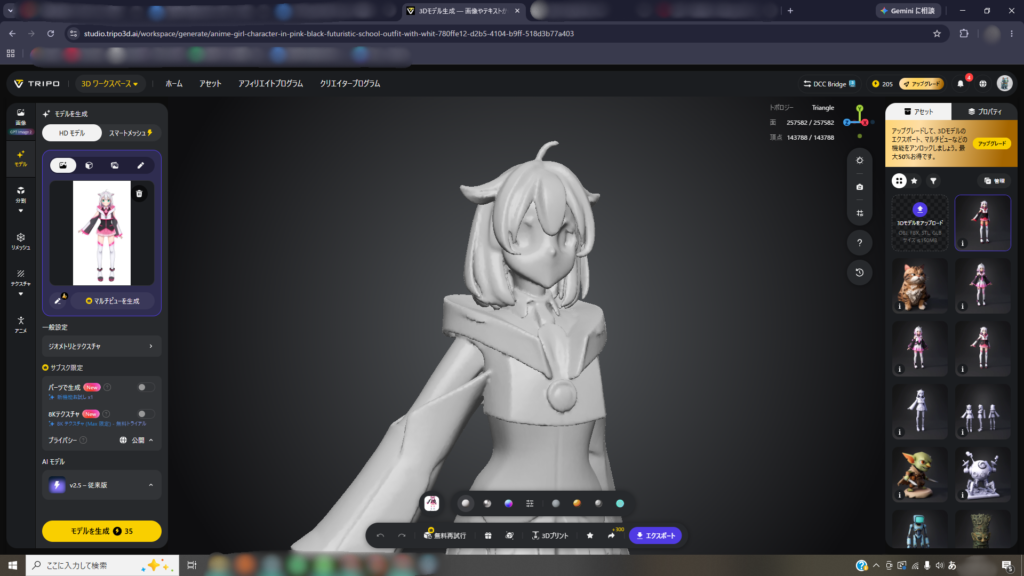The width and height of the screenshot is (1024, 576).
Task: Open the アフィリエイトプログラム menu item
Action: click(270, 84)
